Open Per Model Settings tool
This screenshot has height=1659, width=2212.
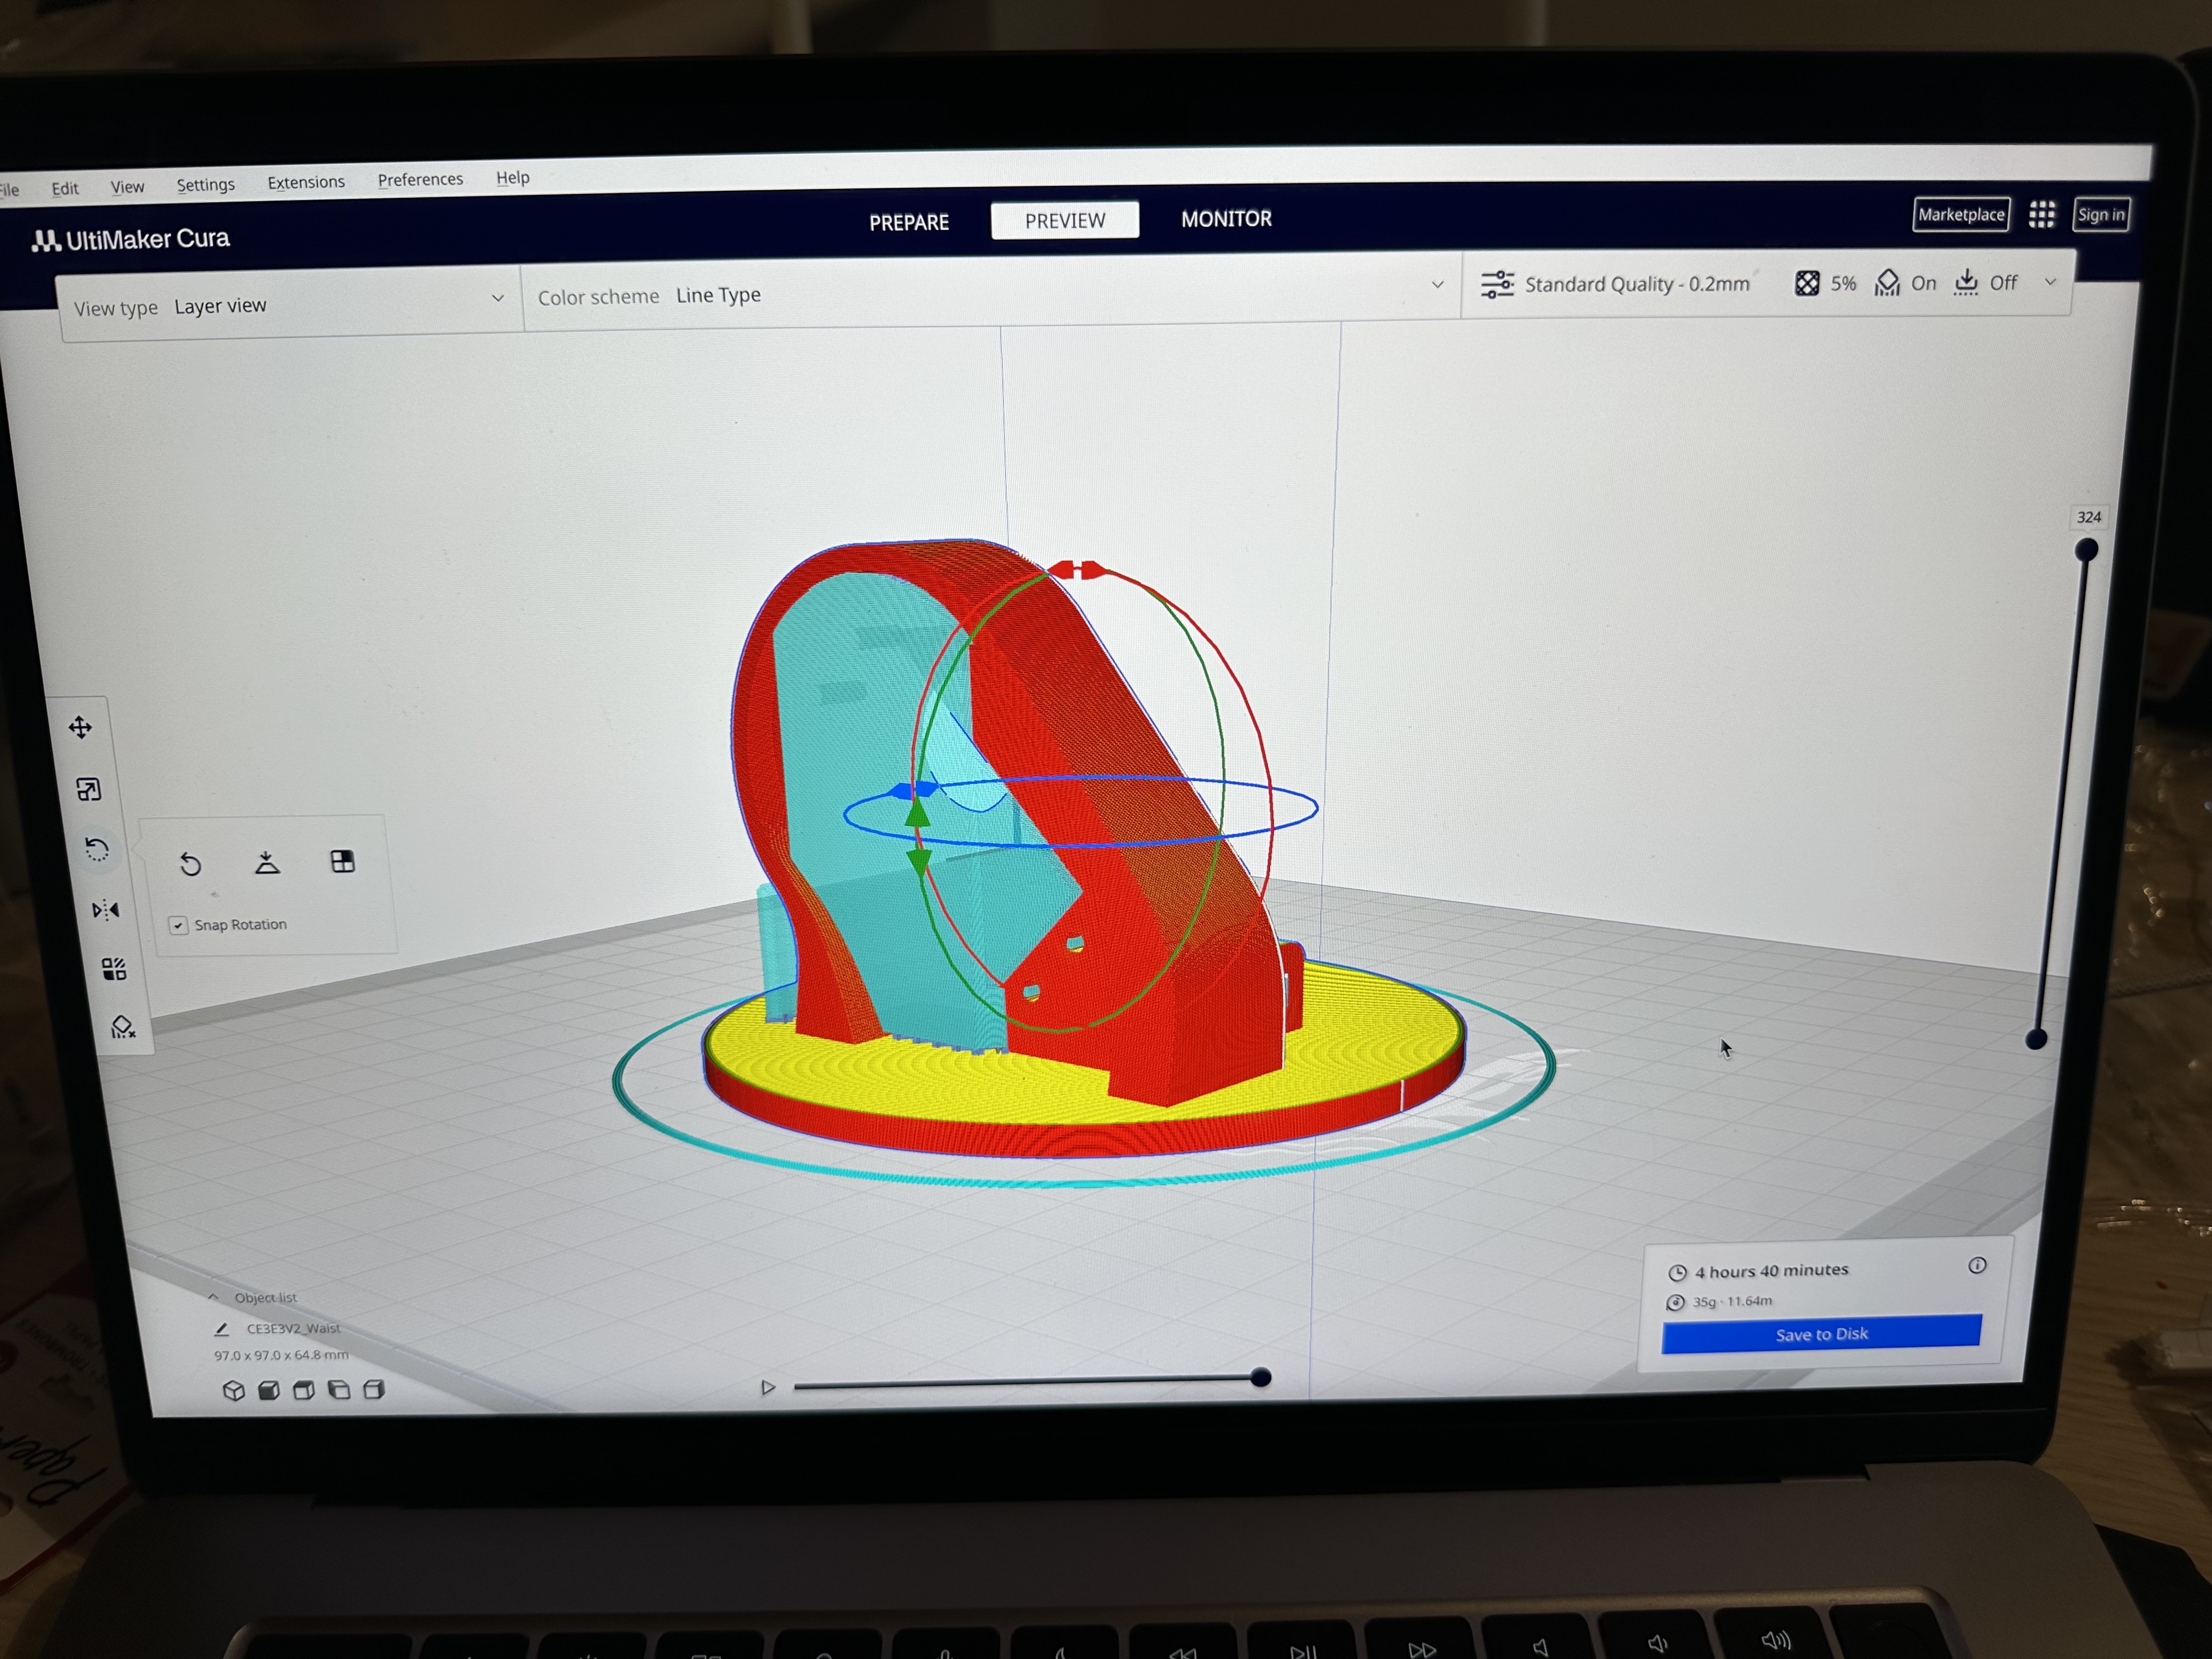coord(114,969)
